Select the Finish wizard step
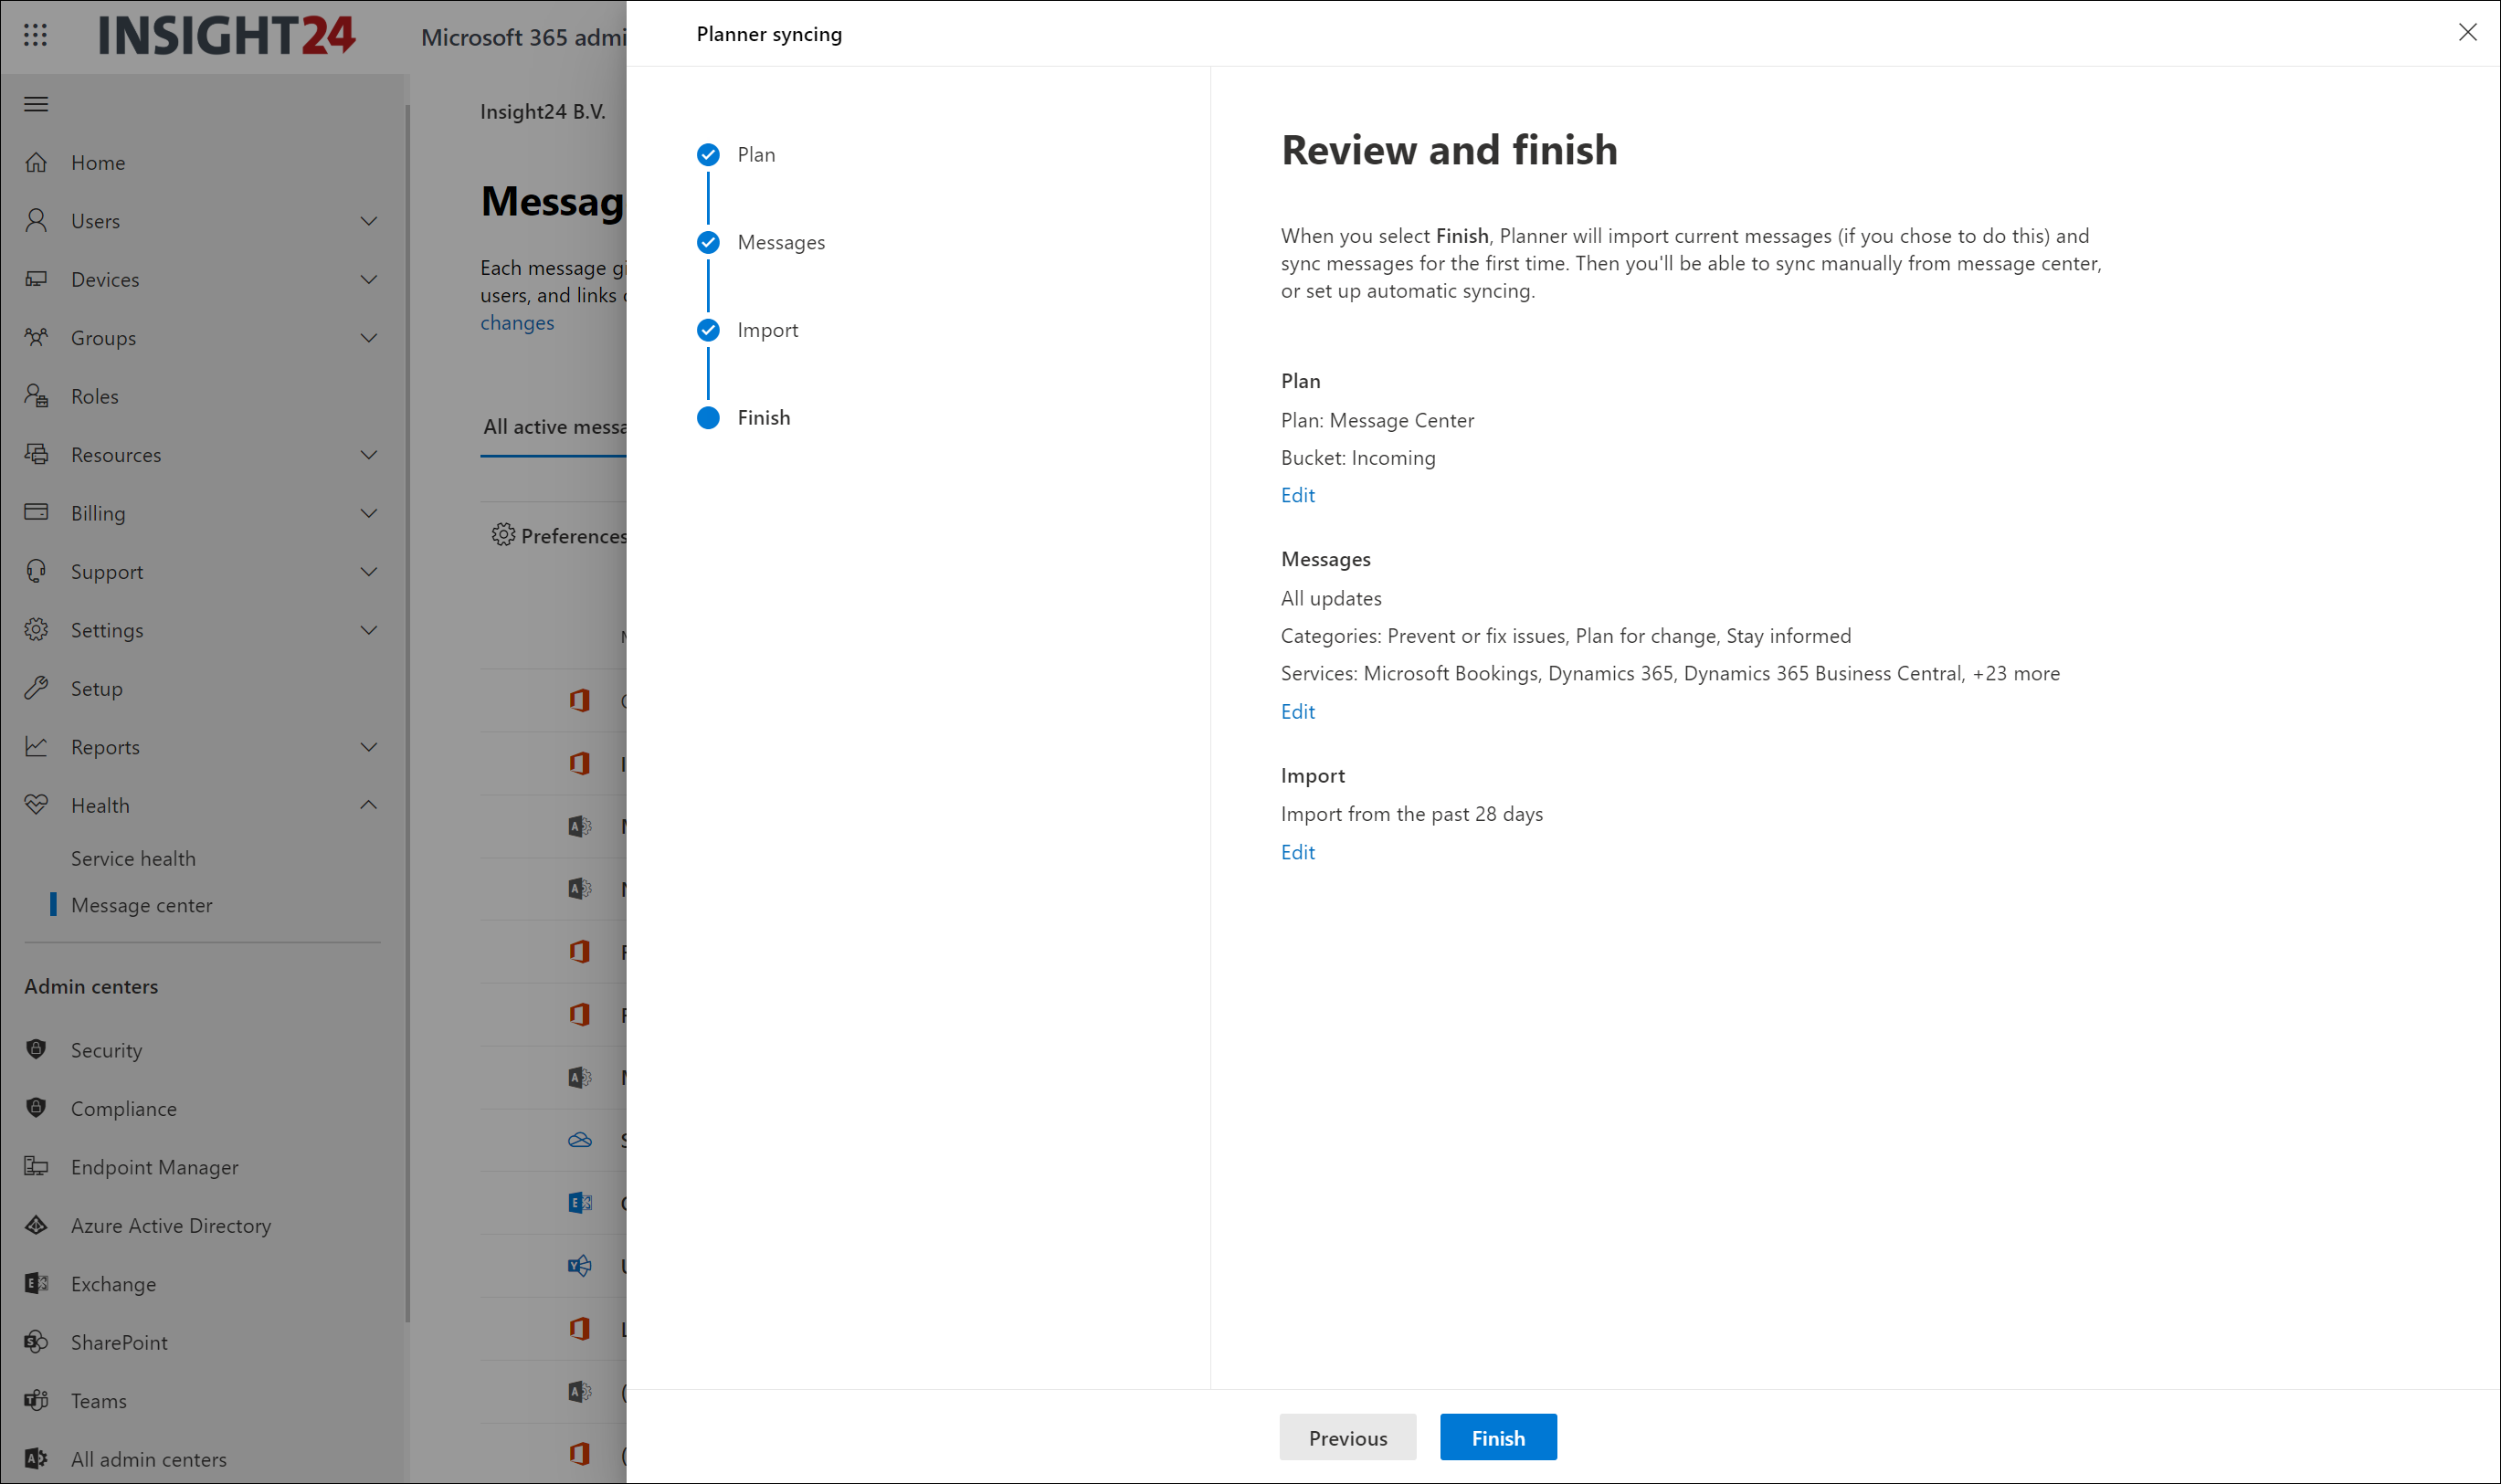Image resolution: width=2501 pixels, height=1484 pixels. [x=743, y=417]
